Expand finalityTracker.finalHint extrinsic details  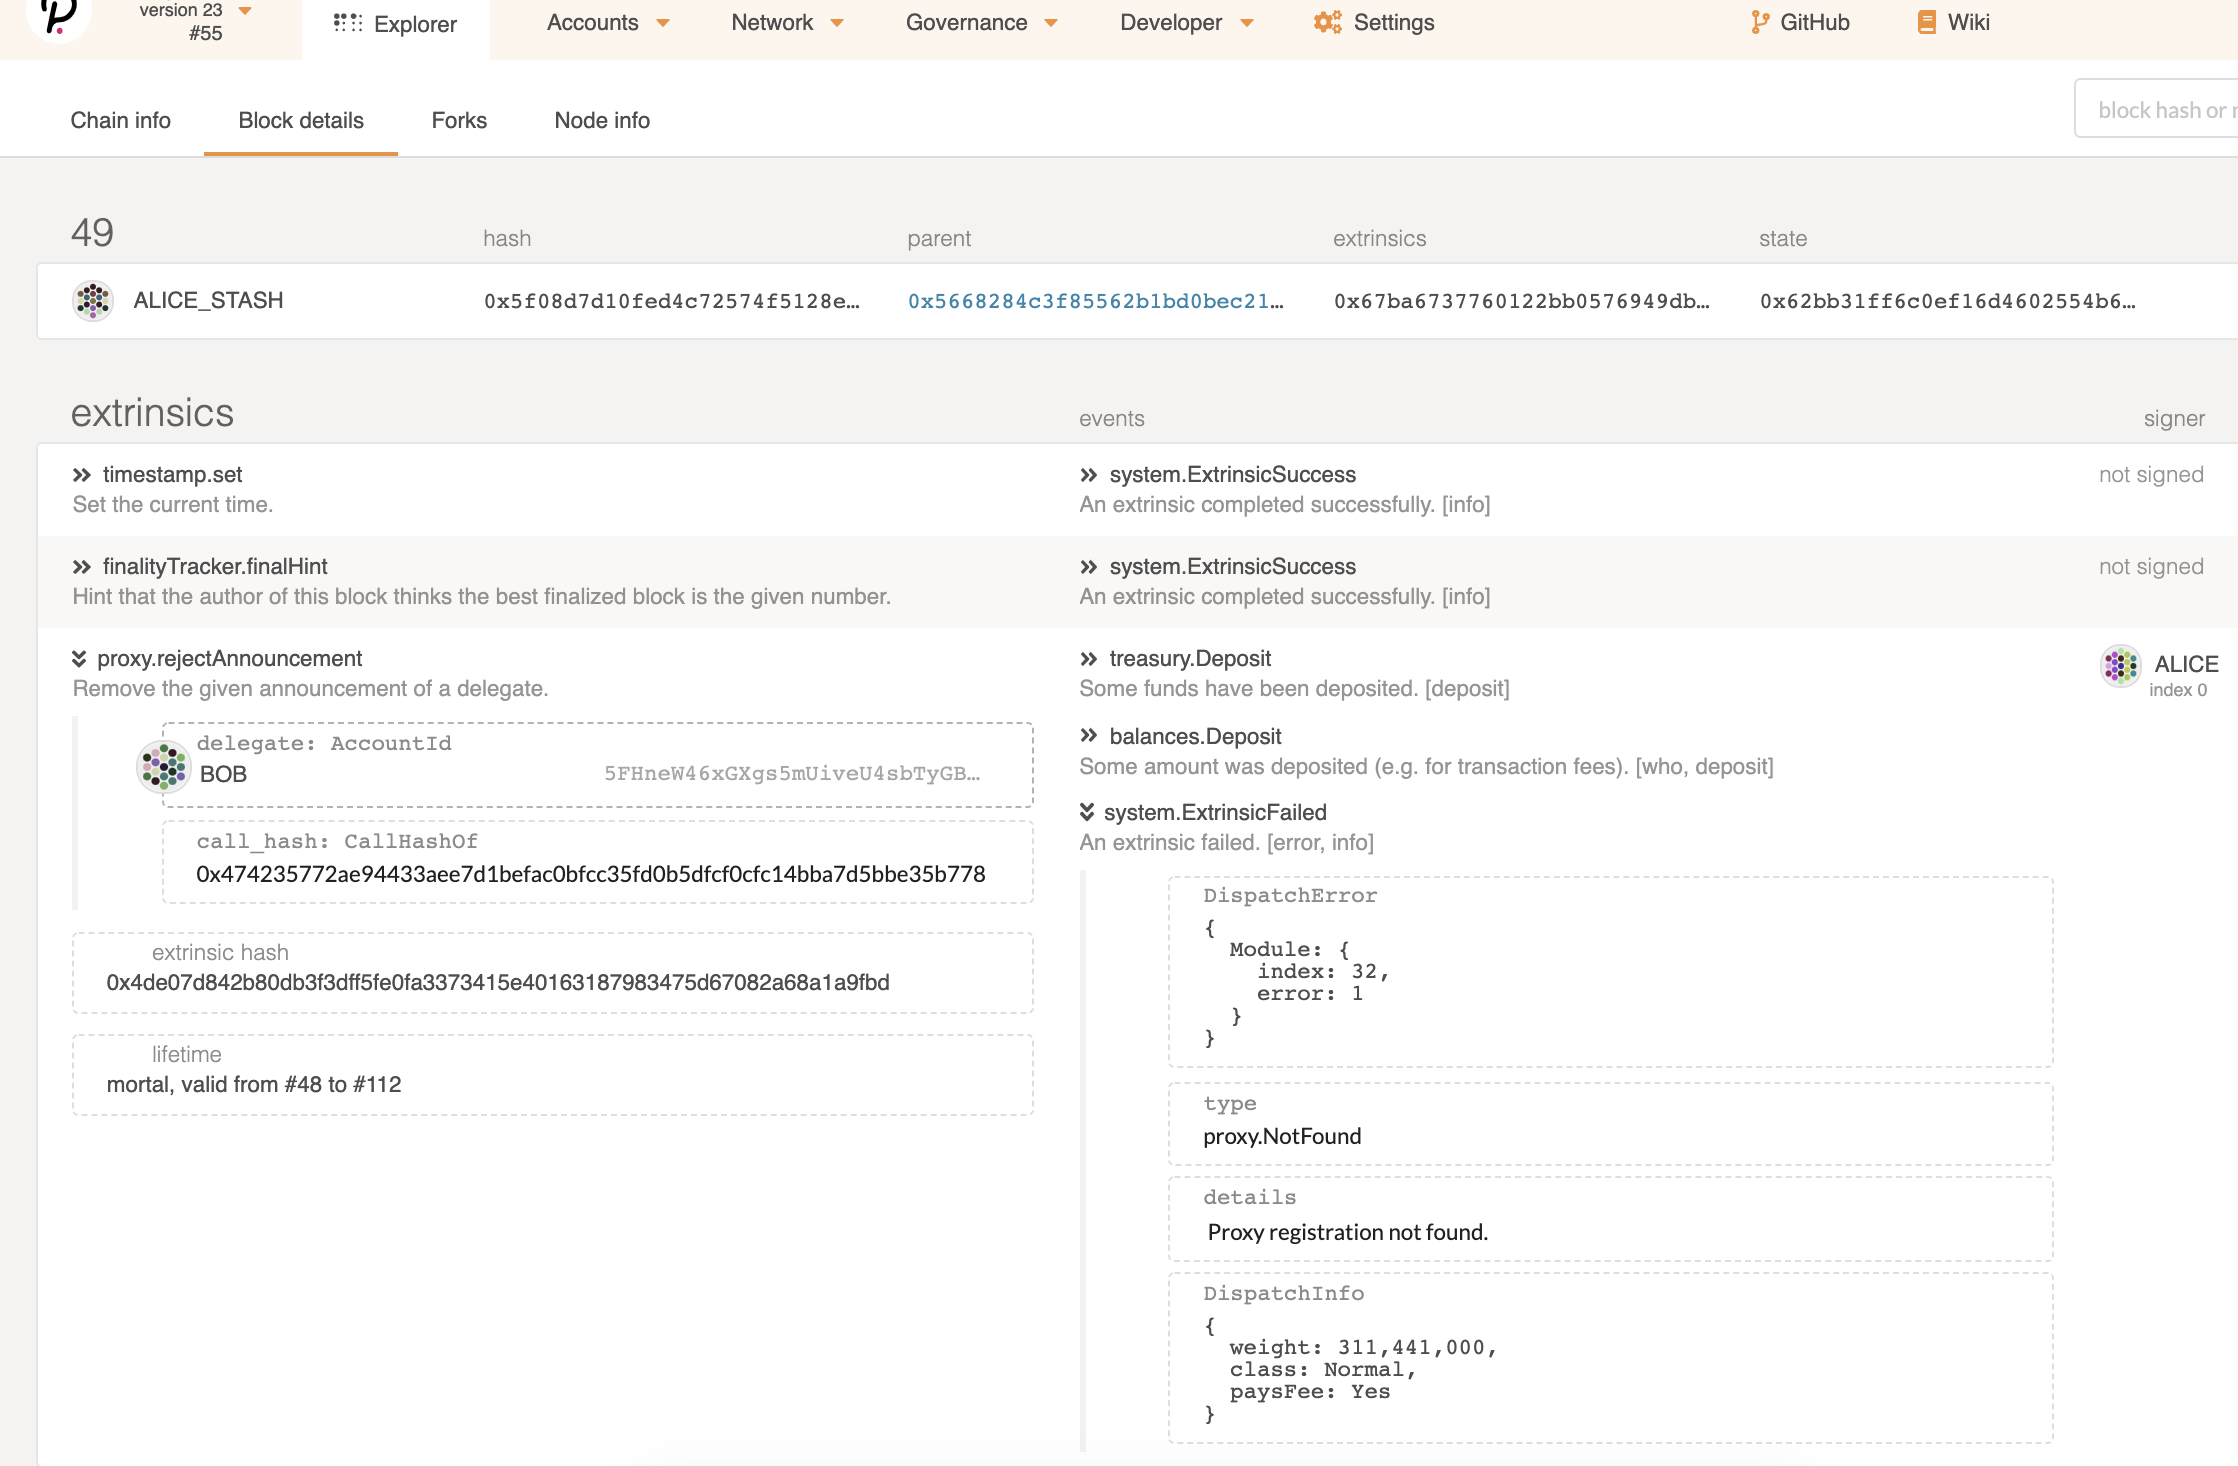point(82,567)
